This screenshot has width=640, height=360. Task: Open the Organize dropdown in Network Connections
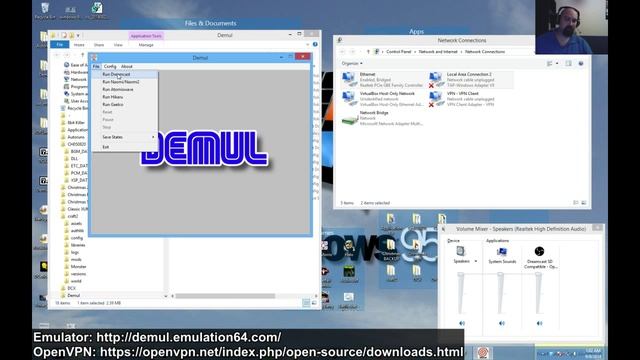coord(352,63)
